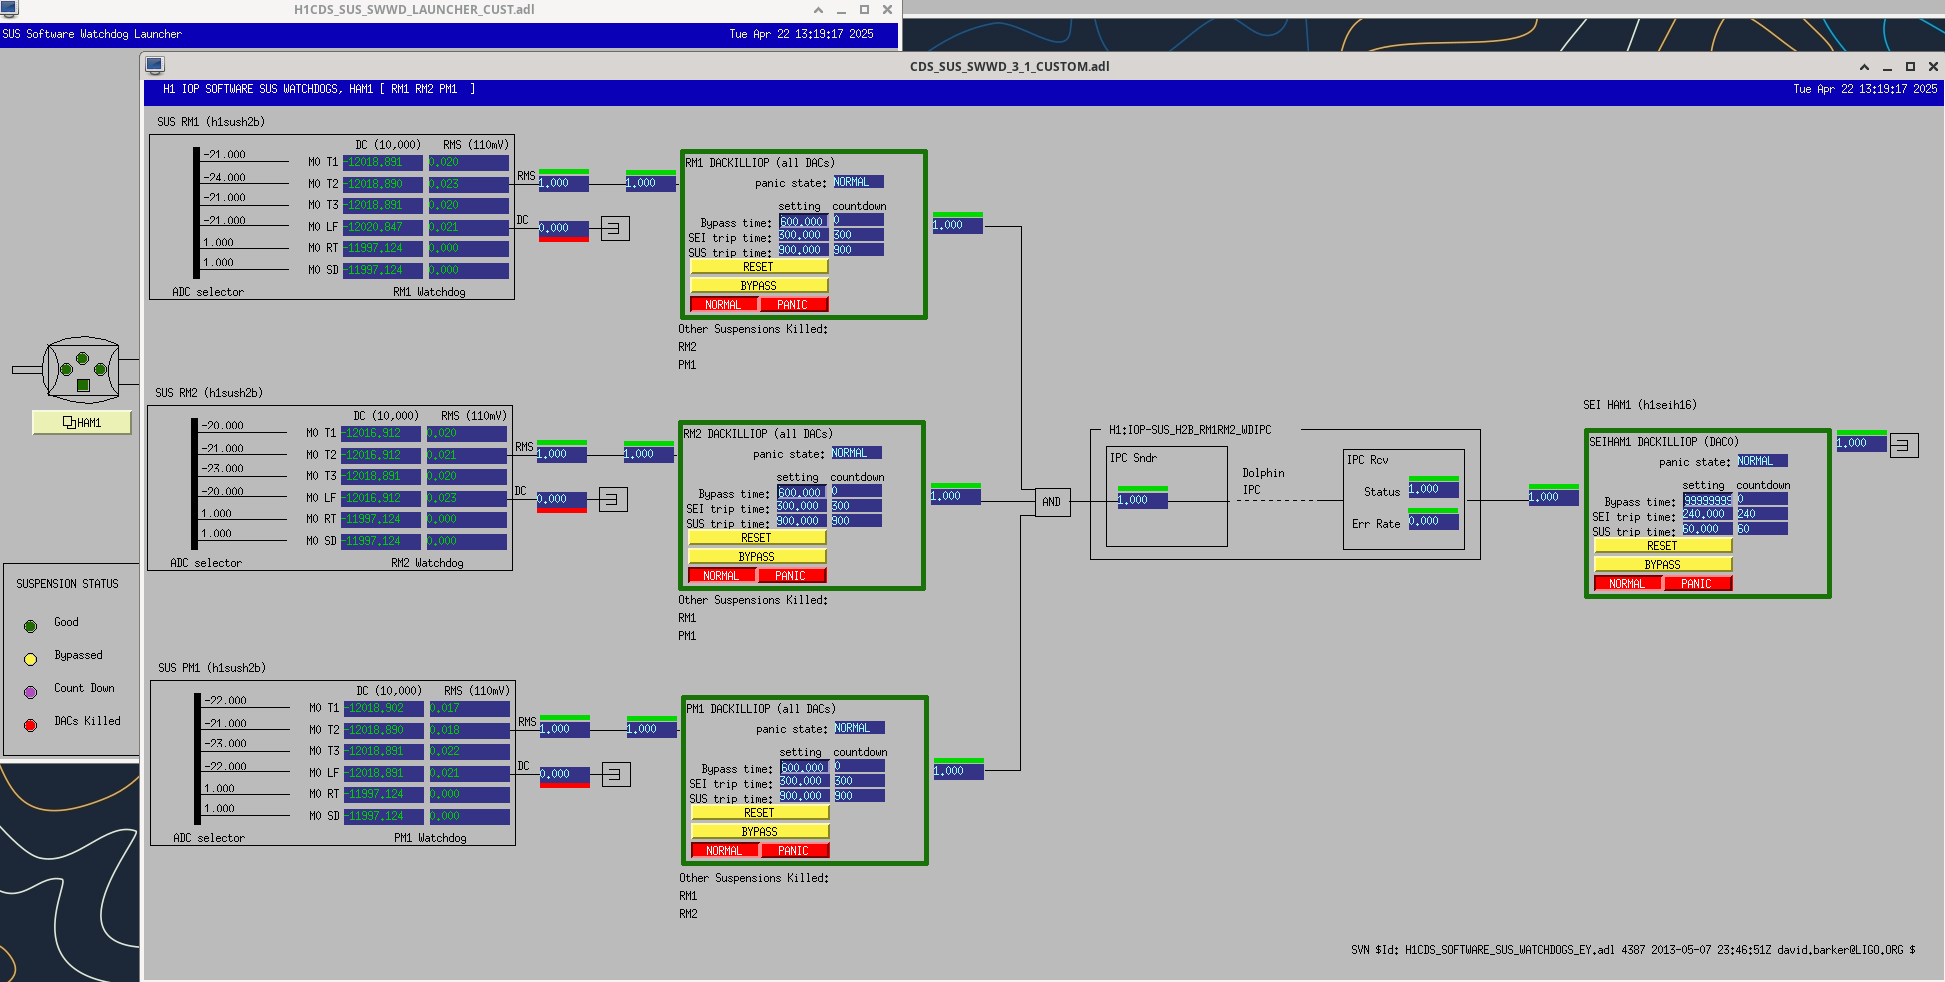Open window menu icon of CDS_SUS_SWWD_3_1_CUSTOM.adl

pyautogui.click(x=155, y=66)
